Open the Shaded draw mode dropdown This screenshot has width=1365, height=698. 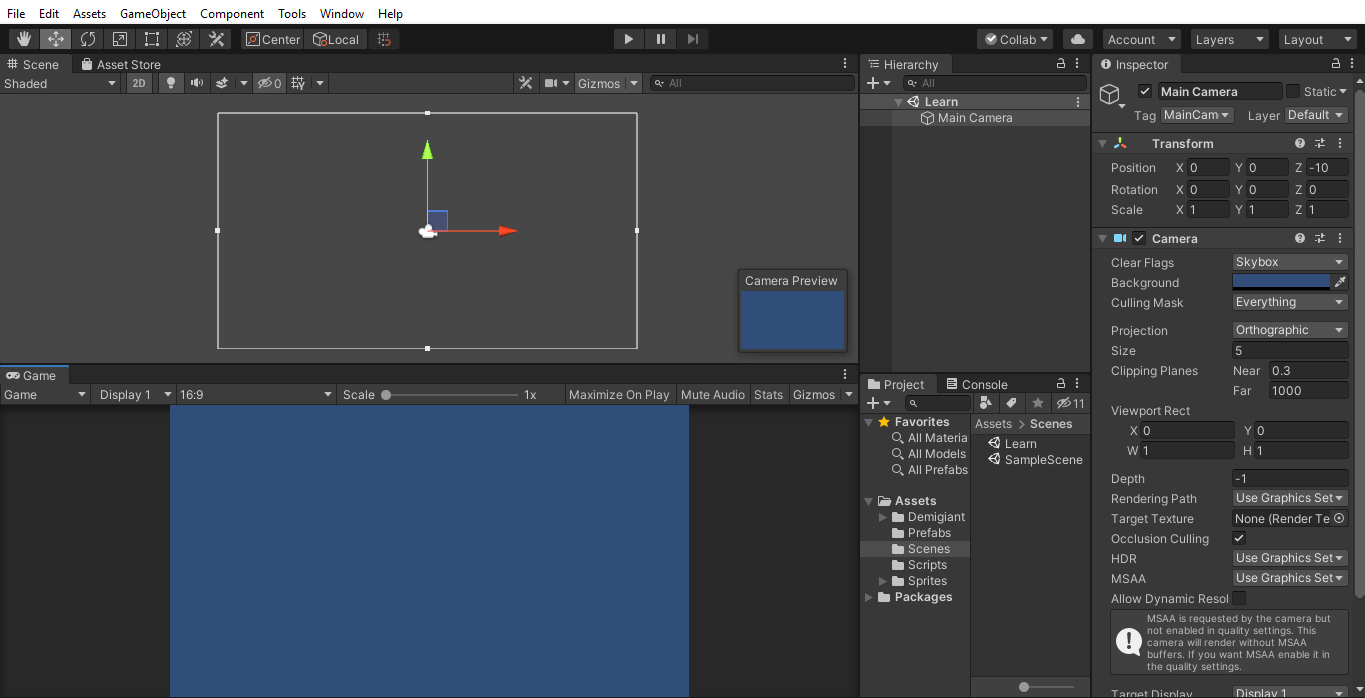point(60,83)
